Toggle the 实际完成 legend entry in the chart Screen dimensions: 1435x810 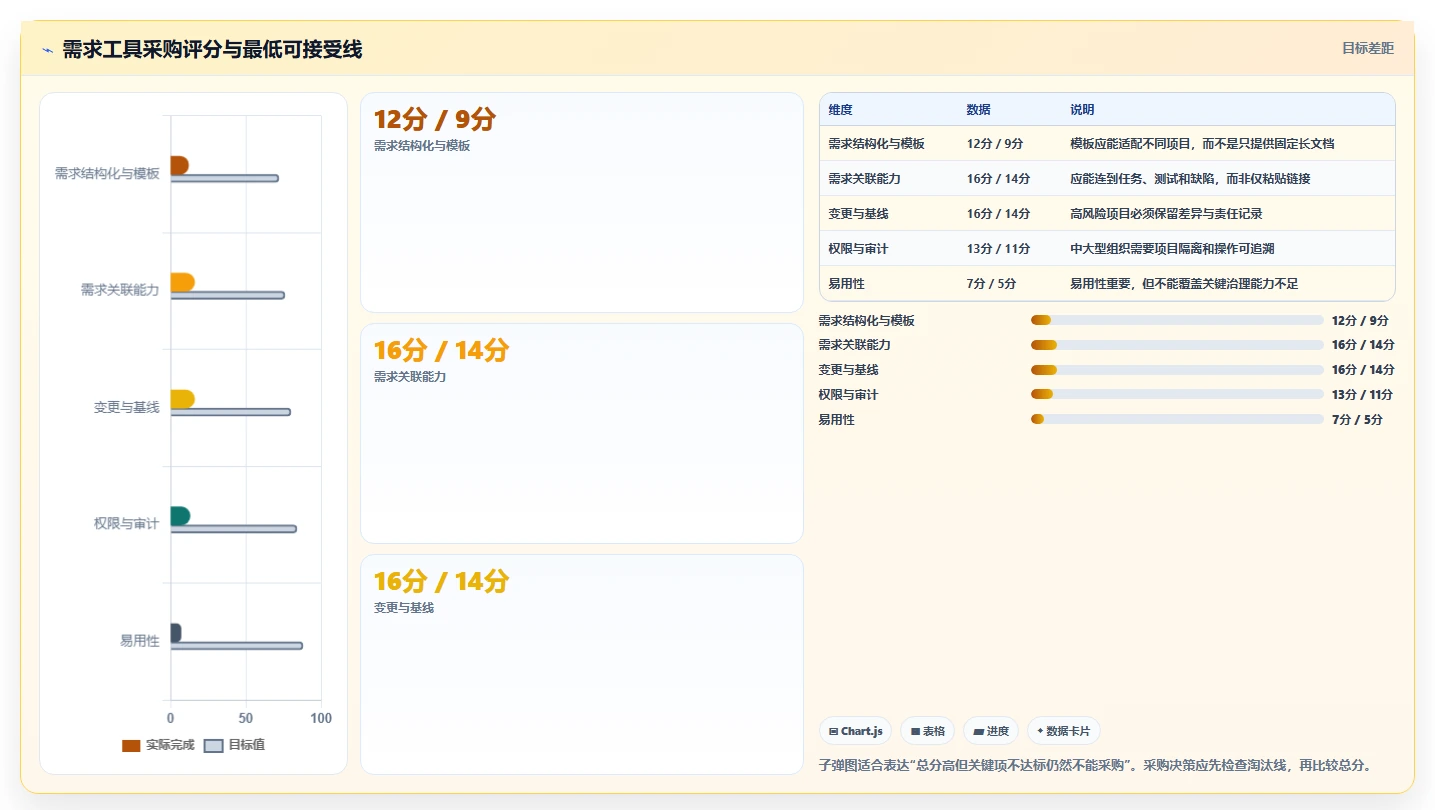point(158,745)
